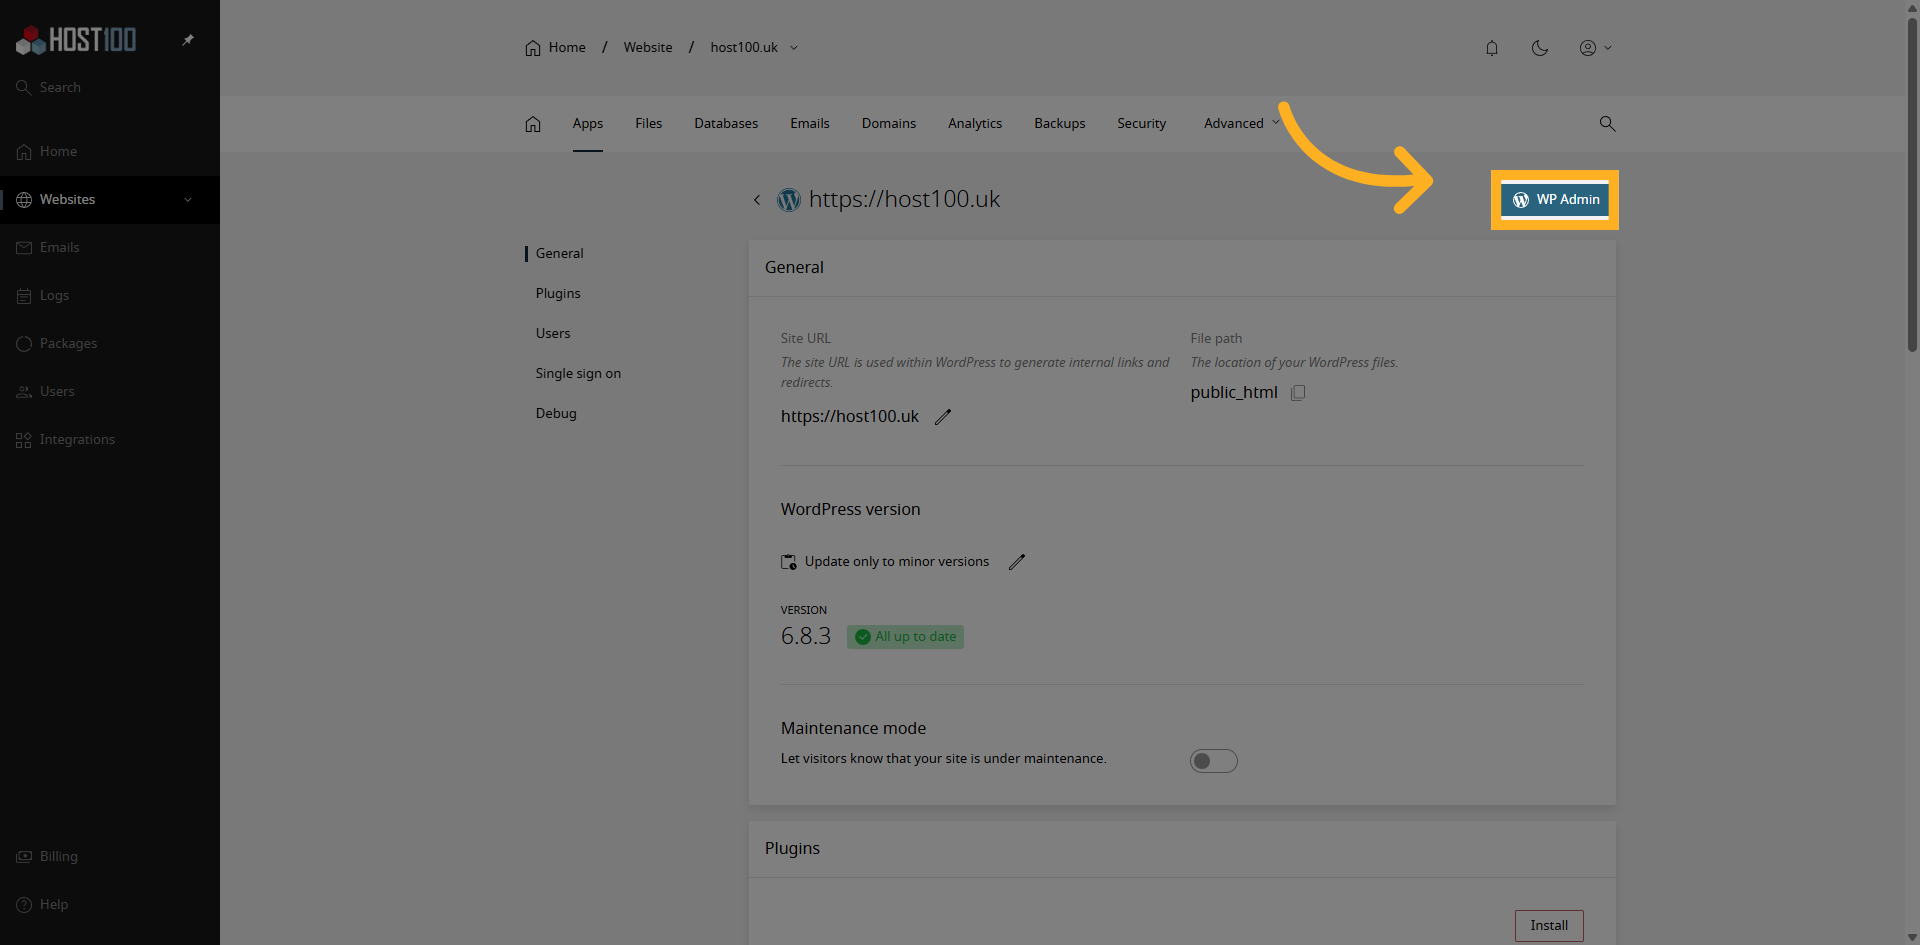Select General in the section list
The width and height of the screenshot is (1920, 945).
tap(560, 253)
